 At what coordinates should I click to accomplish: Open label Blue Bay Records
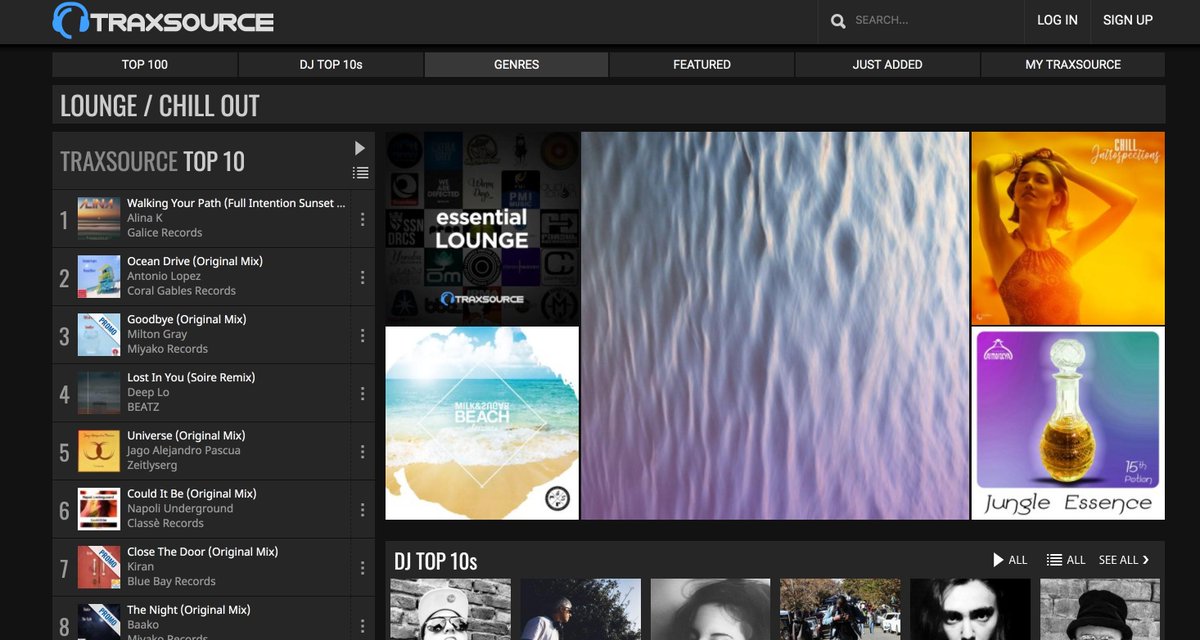171,581
